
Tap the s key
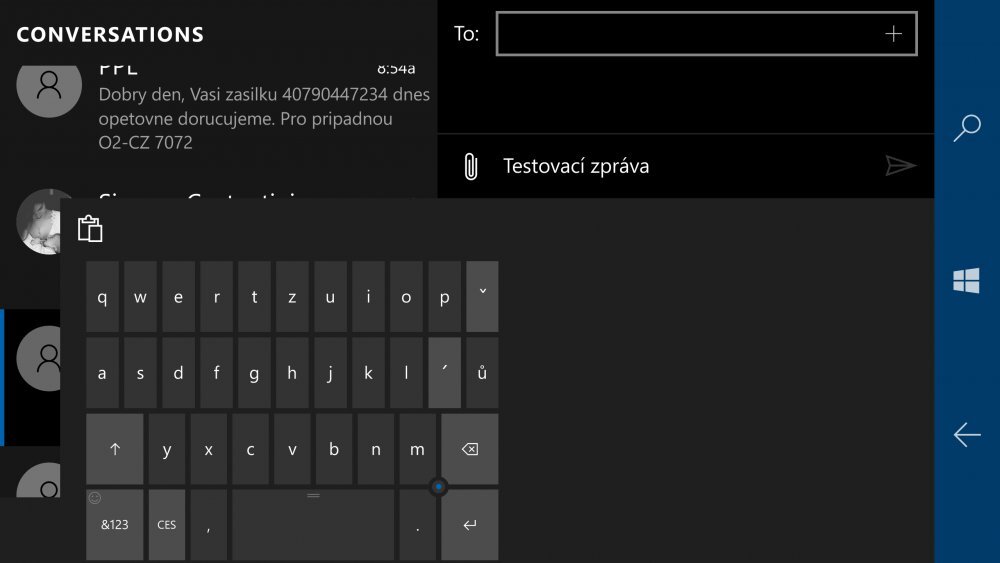pos(140,373)
